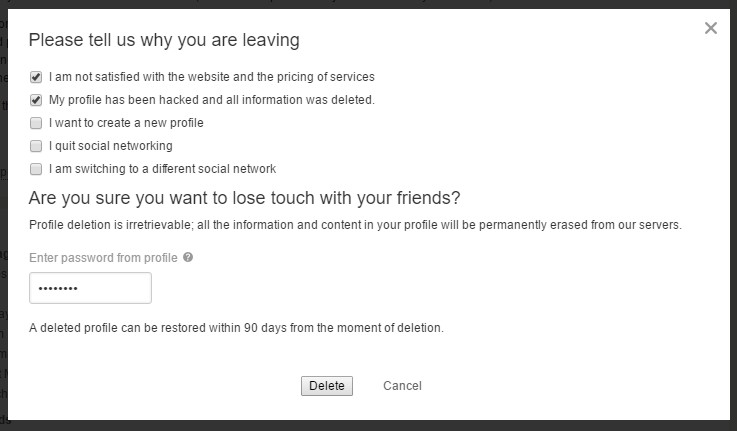Screen dimensions: 737x431
Task: Click the Cancel link
Action: [402, 386]
